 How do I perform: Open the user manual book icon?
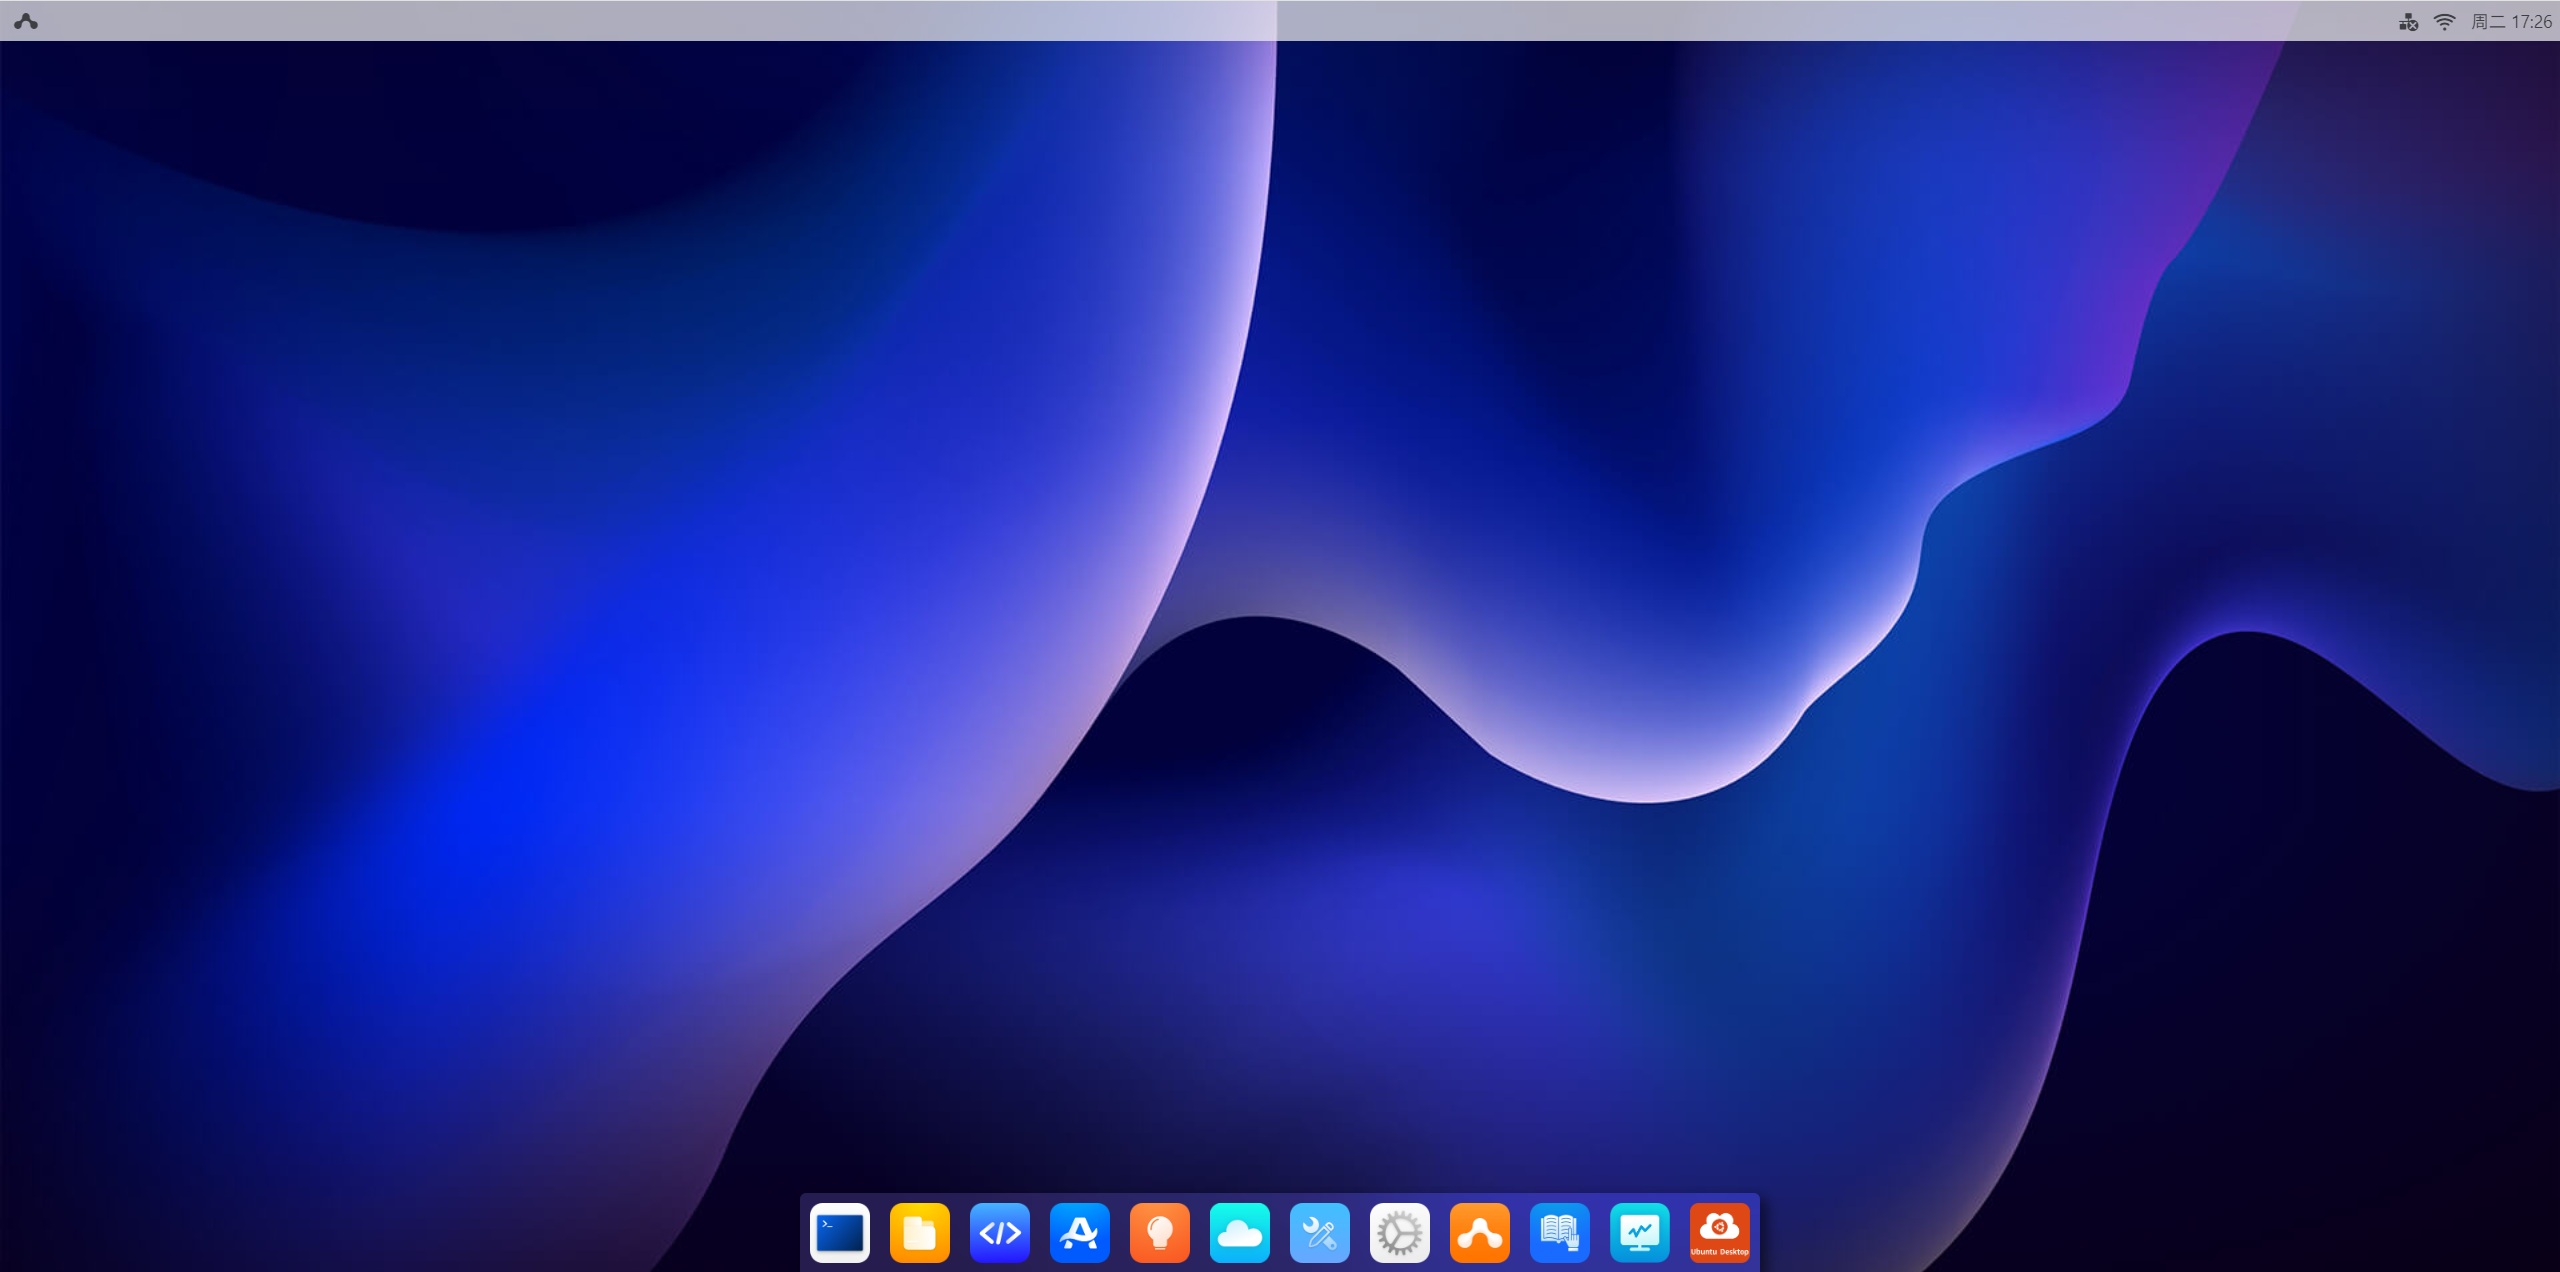1559,1232
